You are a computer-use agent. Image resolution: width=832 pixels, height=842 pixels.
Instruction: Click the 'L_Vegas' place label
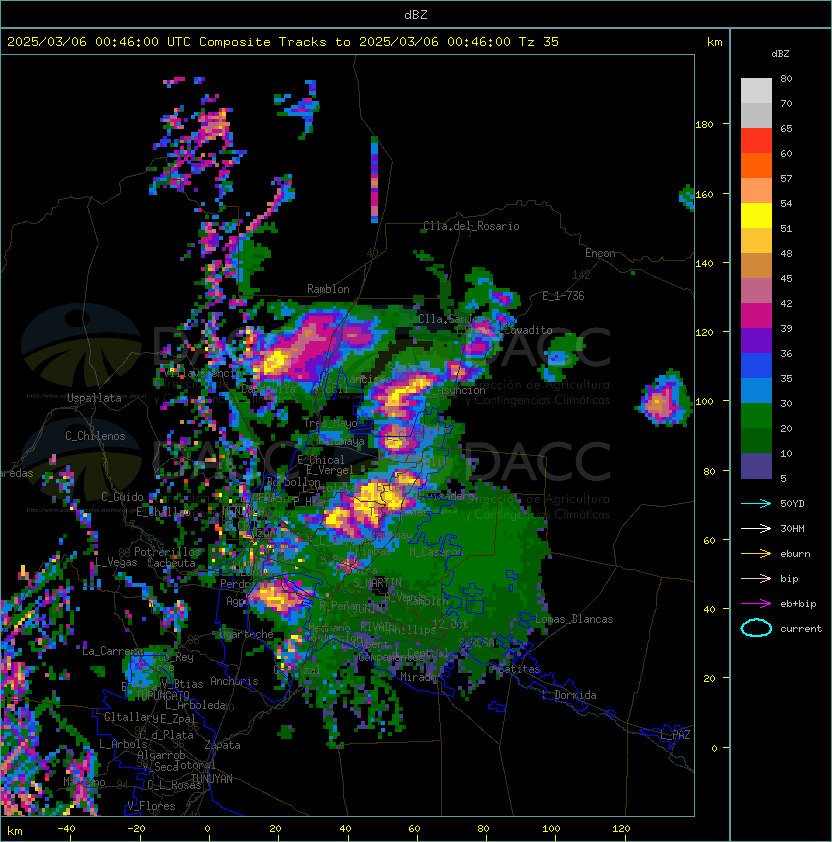(x=116, y=562)
